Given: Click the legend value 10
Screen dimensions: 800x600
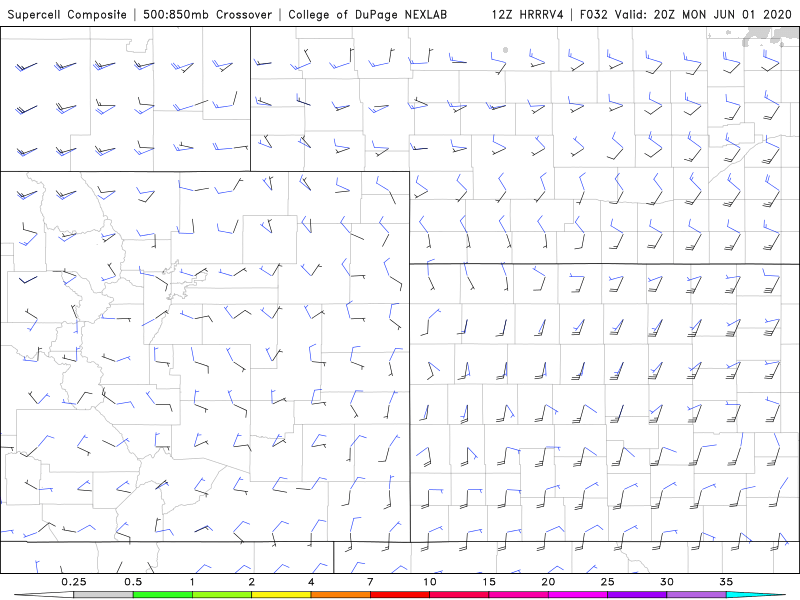Looking at the screenshot, I should (x=430, y=582).
